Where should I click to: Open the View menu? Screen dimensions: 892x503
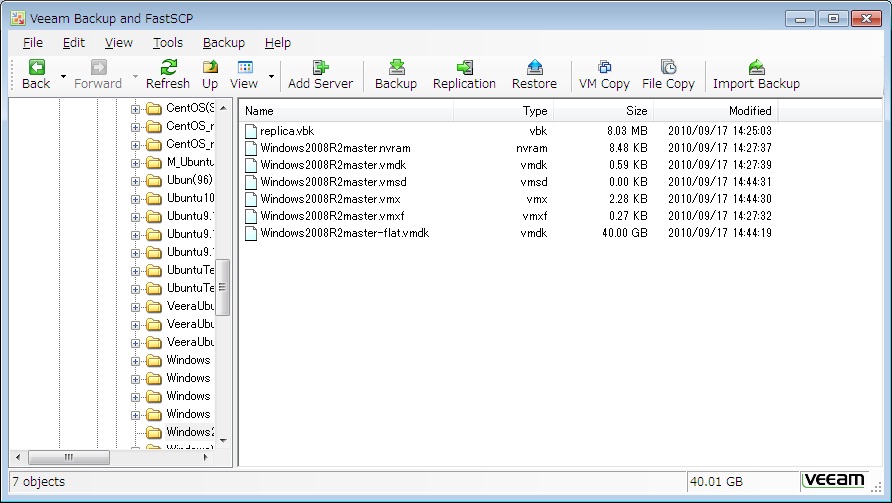pos(118,43)
